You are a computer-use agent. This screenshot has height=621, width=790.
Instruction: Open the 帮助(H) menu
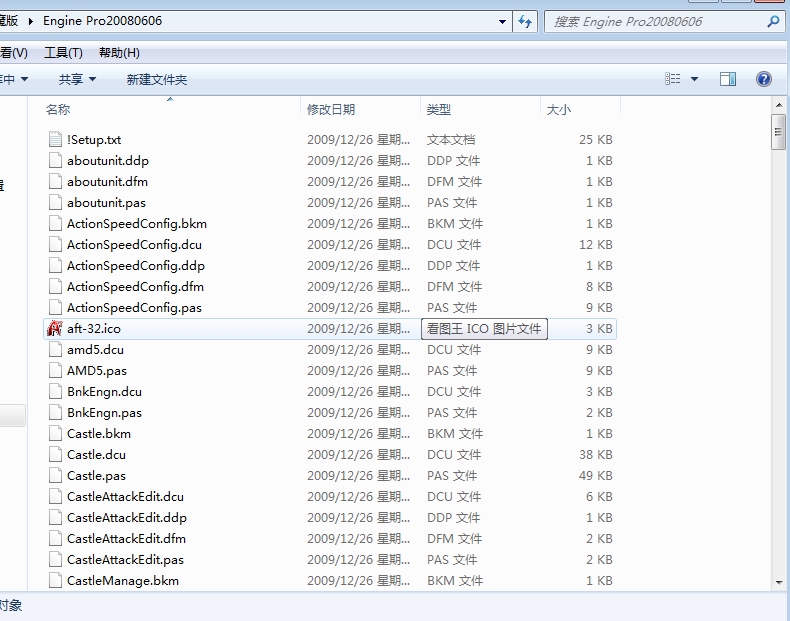coord(119,53)
